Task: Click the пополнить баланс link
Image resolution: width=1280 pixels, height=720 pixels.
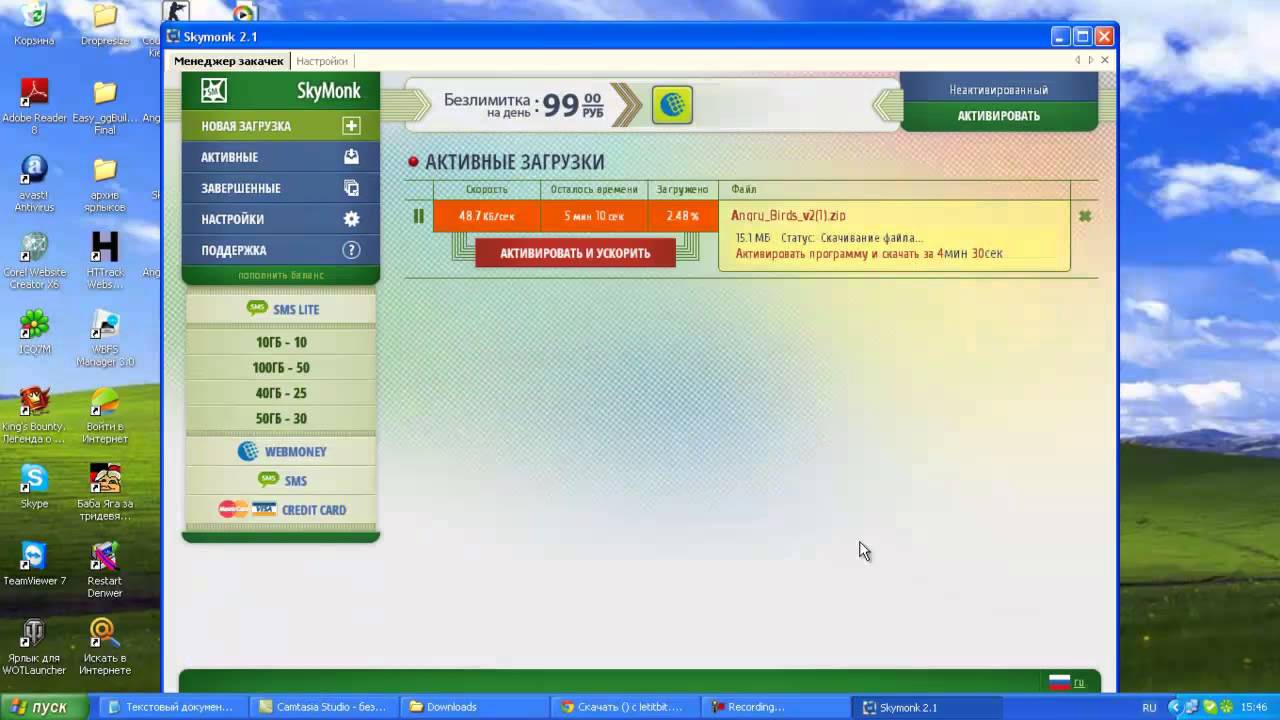Action: 281,275
